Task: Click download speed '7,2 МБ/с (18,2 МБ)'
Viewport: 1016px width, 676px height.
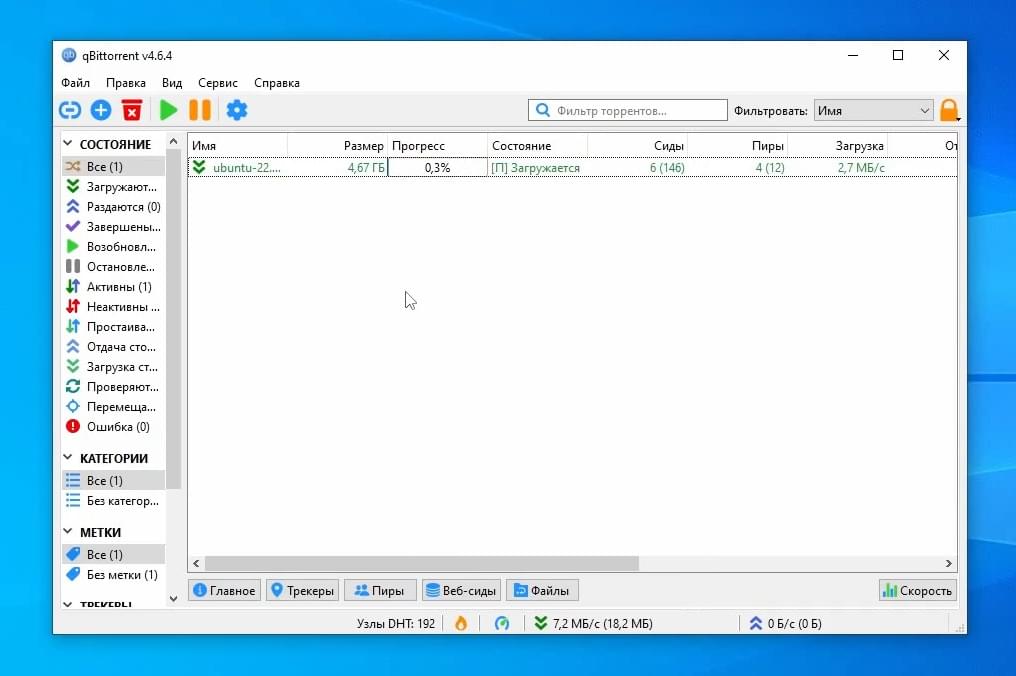Action: 593,624
